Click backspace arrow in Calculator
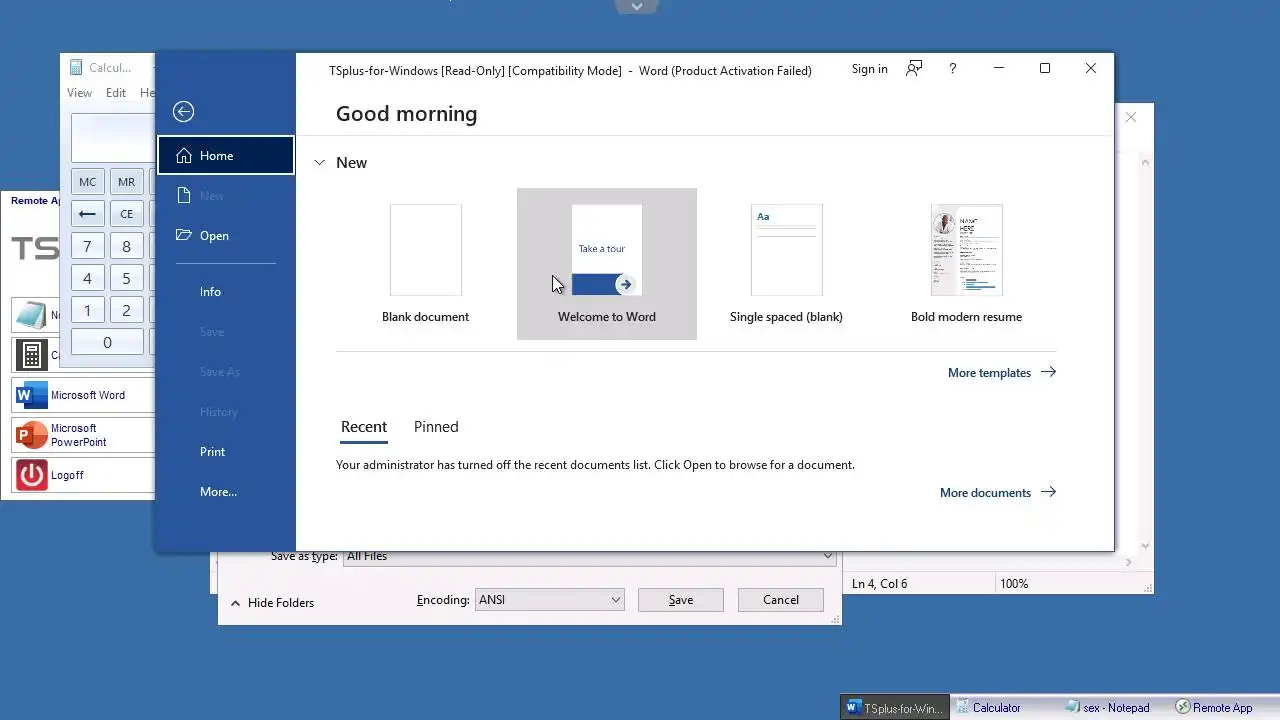This screenshot has height=720, width=1280. click(87, 214)
